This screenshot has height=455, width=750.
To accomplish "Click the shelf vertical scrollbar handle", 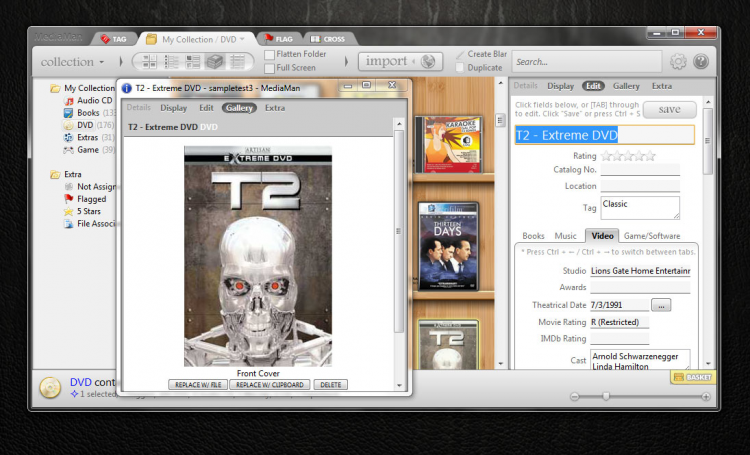I will tap(500, 120).
